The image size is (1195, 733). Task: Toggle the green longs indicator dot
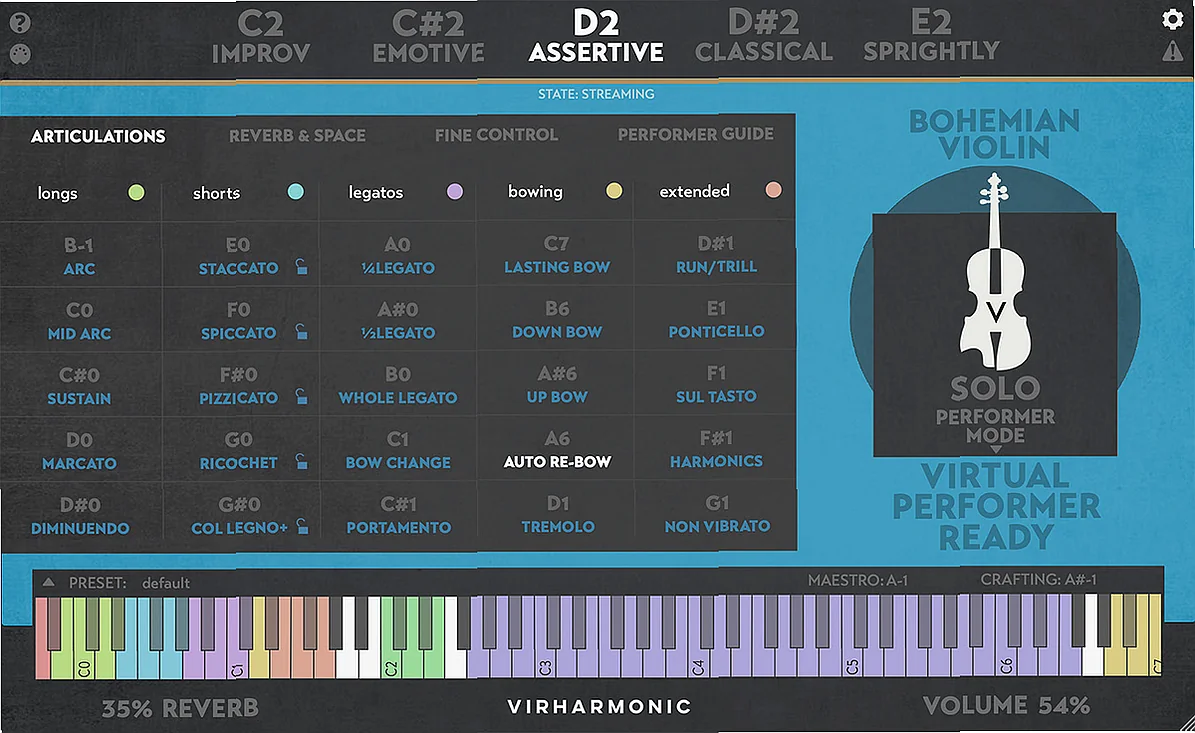point(135,193)
